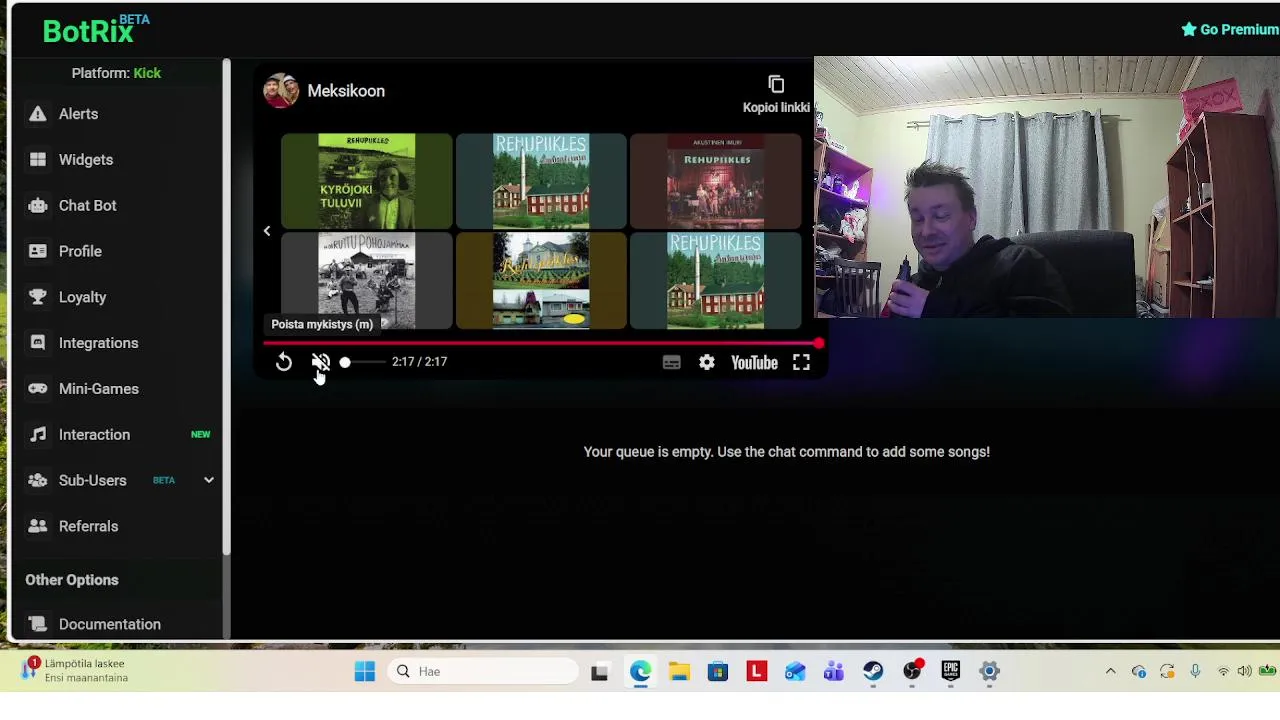Click the 2:17 / 2:17 time display
1280x720 pixels.
click(x=420, y=362)
